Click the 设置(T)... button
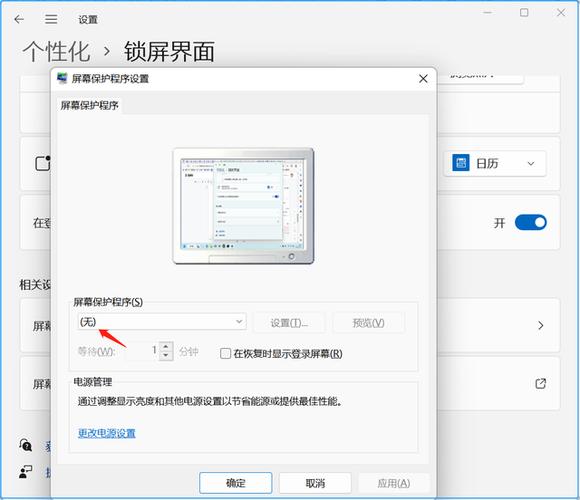This screenshot has height=500, width=580. (x=289, y=323)
